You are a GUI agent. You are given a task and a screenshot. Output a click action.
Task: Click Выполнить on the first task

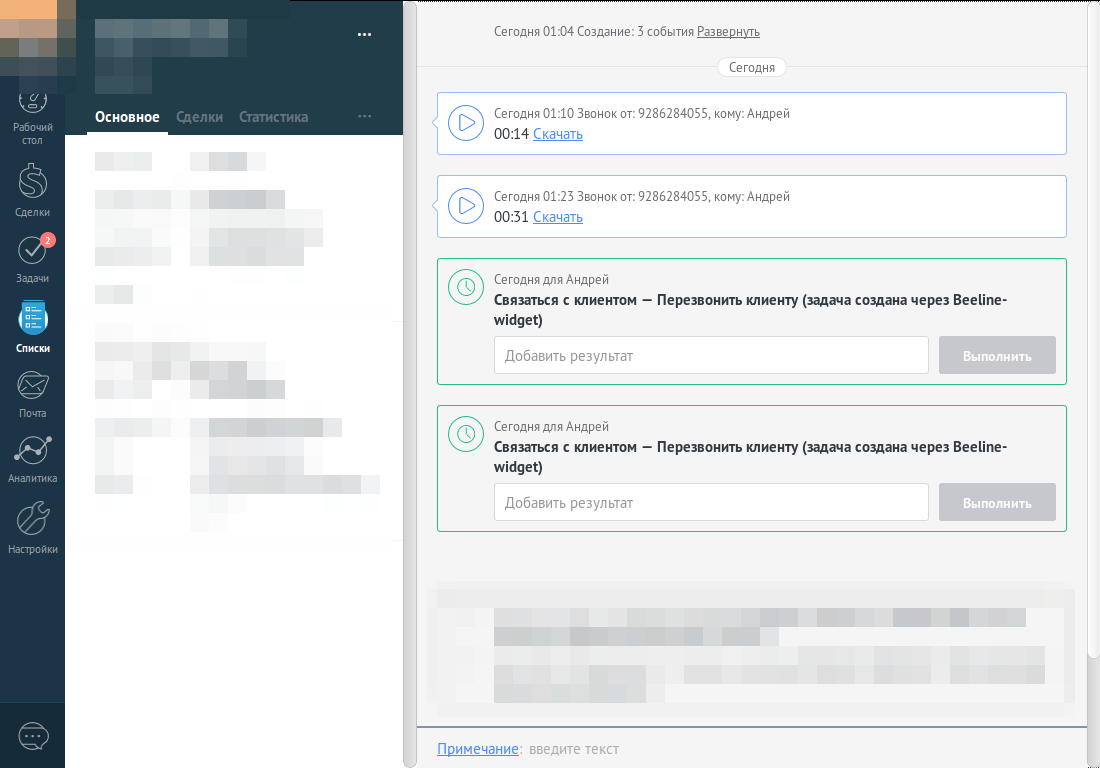996,356
